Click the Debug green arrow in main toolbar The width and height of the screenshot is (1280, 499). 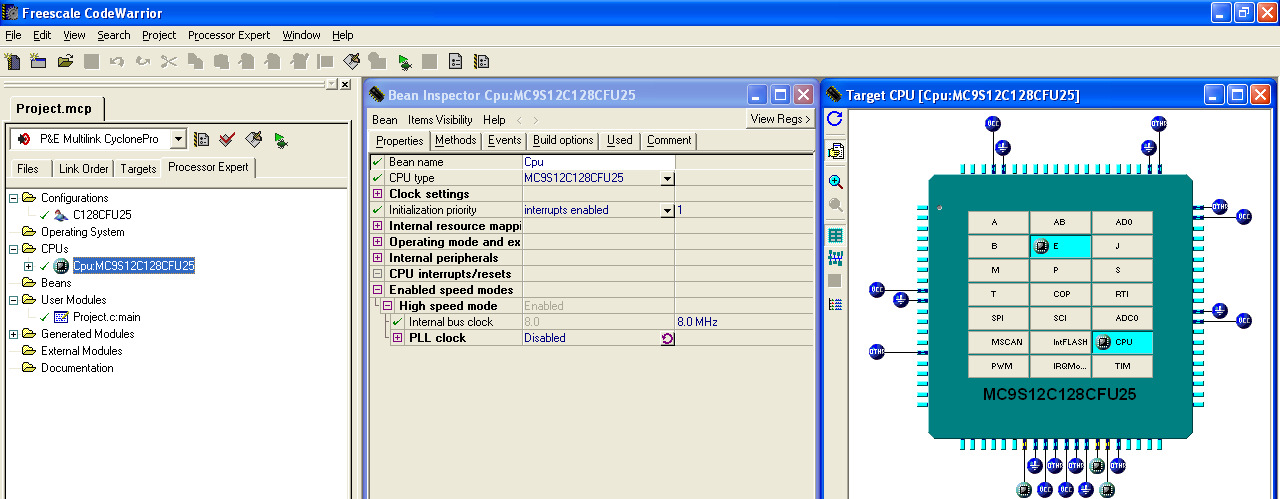pyautogui.click(x=404, y=62)
